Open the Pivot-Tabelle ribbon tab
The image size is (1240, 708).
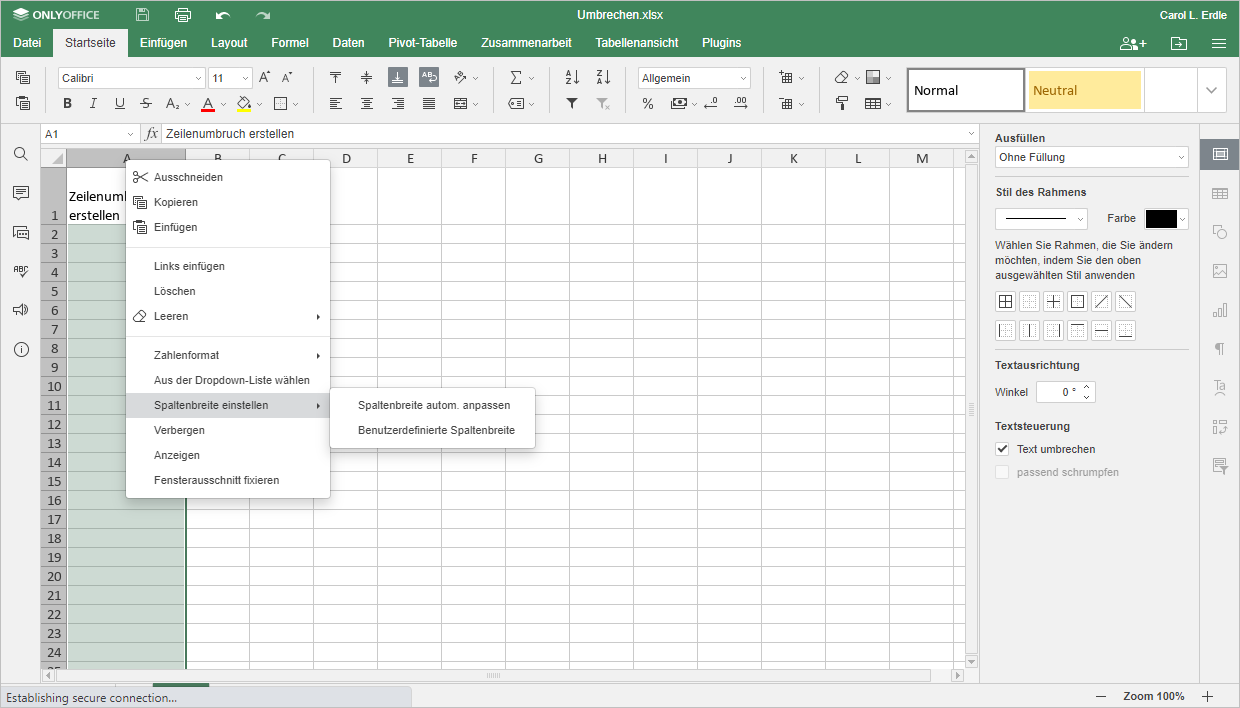(423, 43)
